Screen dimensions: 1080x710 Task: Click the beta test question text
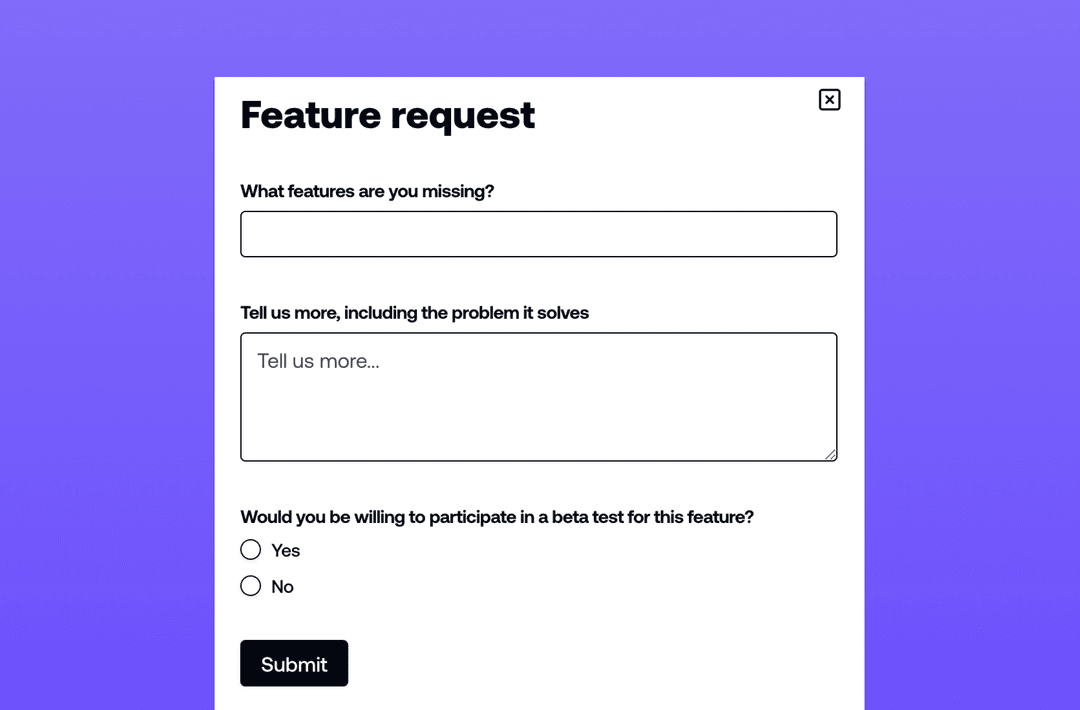[496, 517]
